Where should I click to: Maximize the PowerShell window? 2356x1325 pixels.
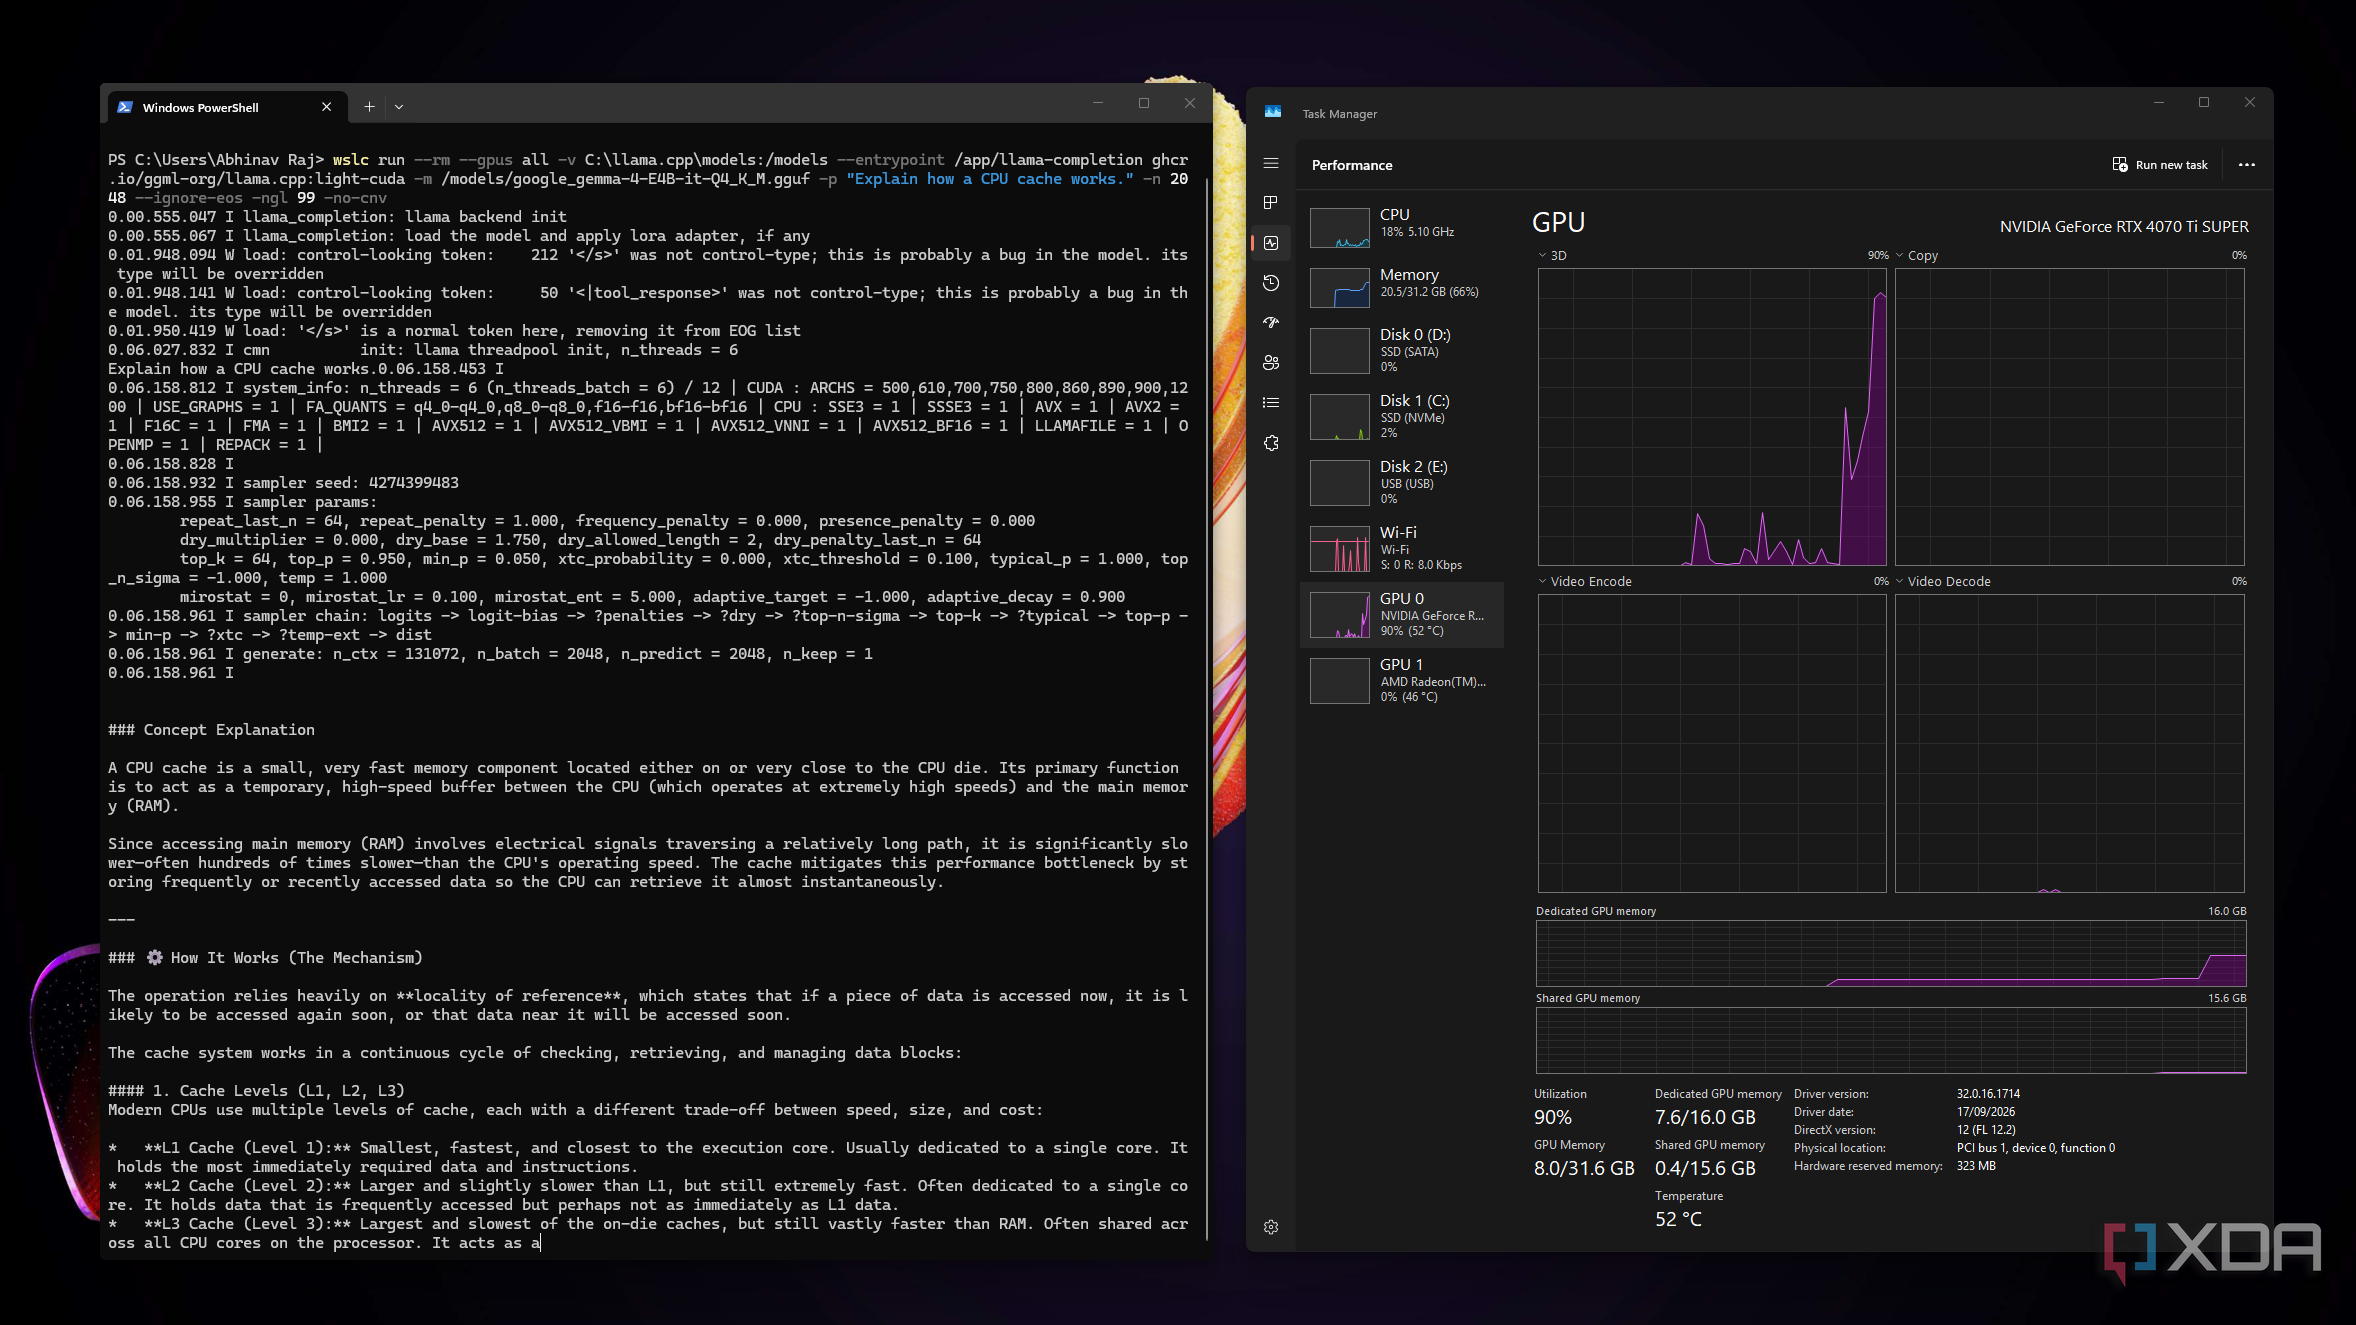1144,103
